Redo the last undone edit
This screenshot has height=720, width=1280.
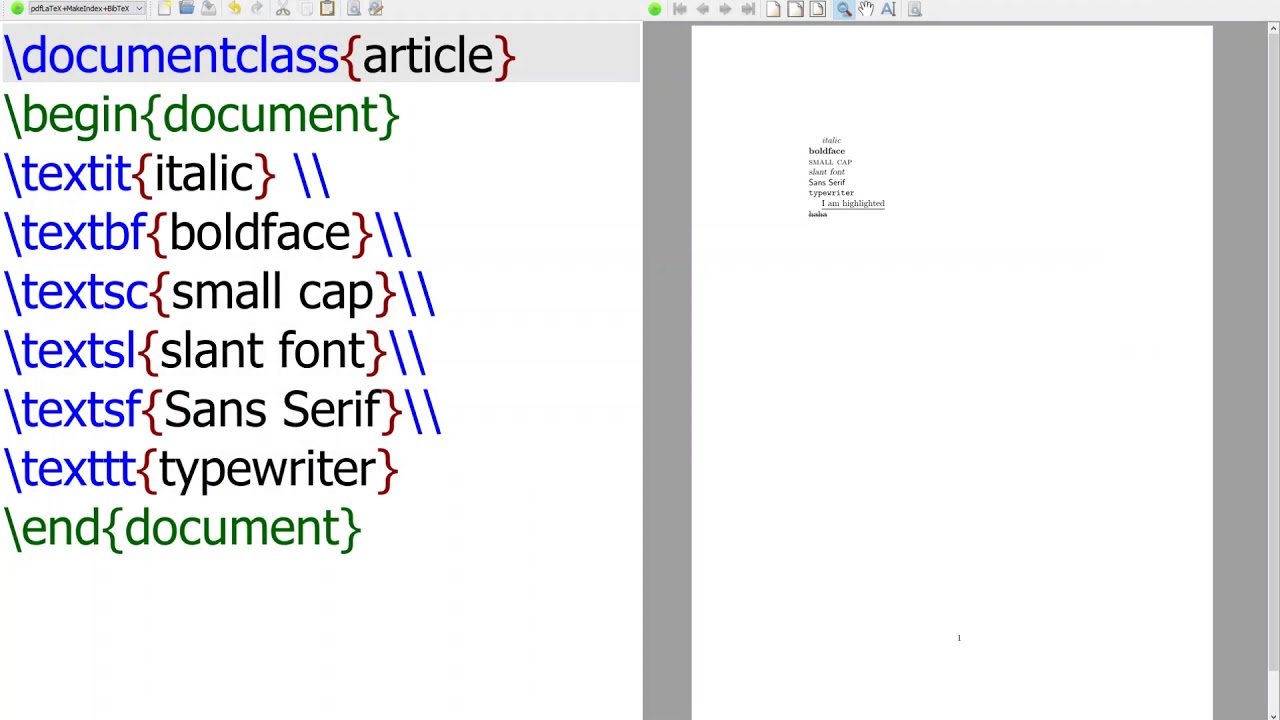click(256, 8)
